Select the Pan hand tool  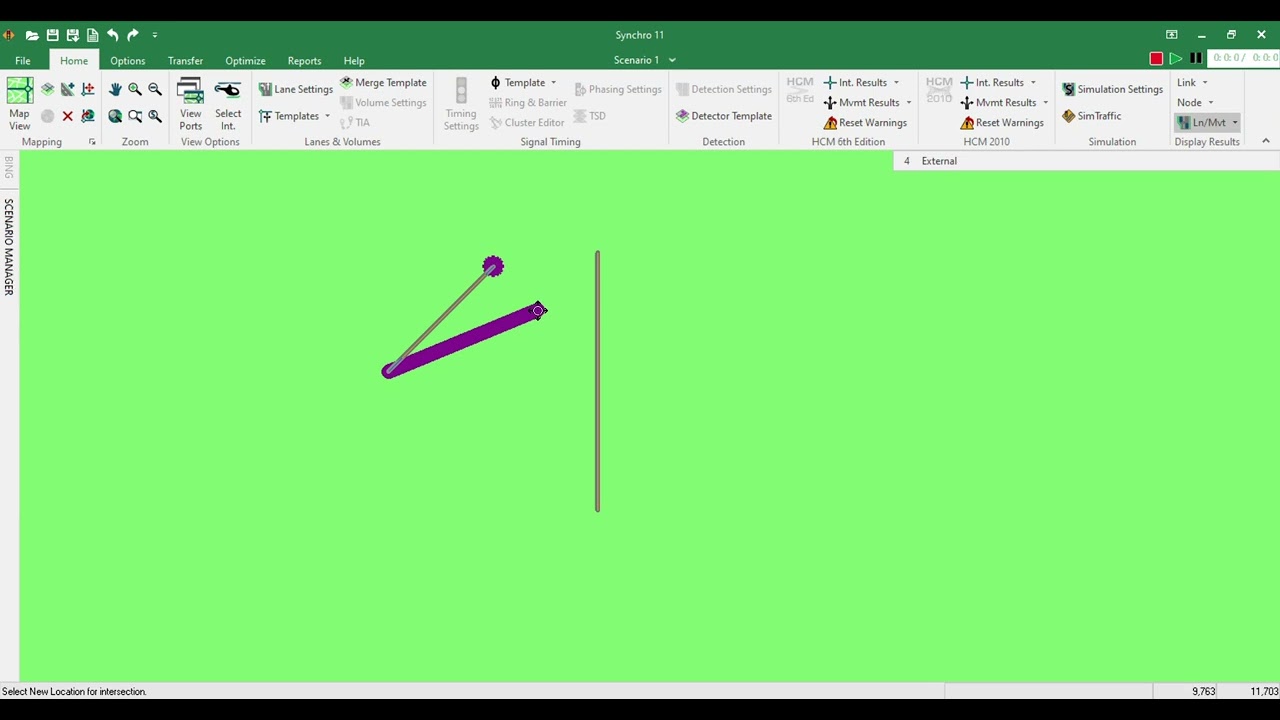115,89
